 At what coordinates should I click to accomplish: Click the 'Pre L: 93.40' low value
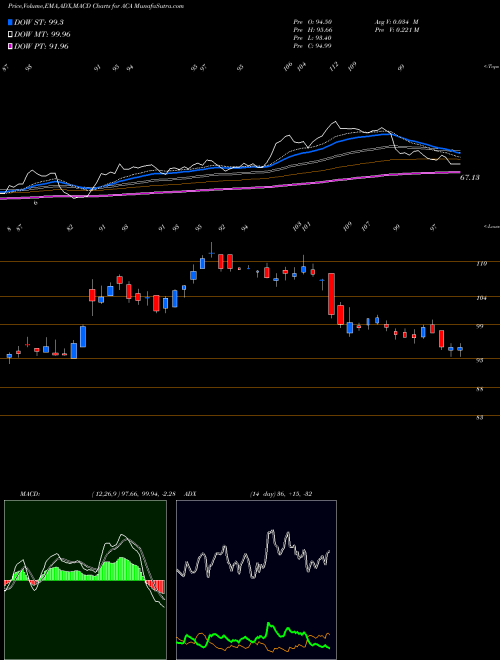[312, 38]
